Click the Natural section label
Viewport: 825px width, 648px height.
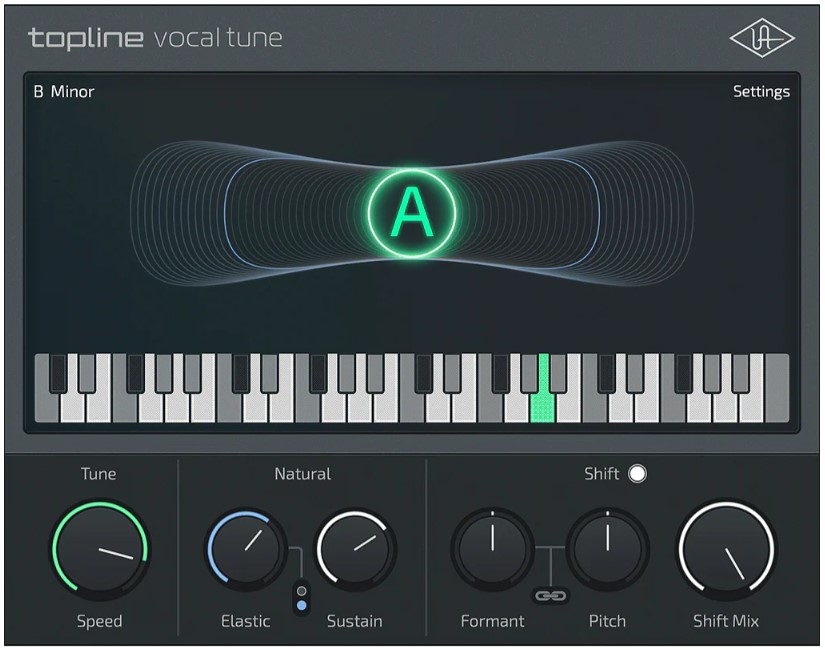tap(303, 474)
